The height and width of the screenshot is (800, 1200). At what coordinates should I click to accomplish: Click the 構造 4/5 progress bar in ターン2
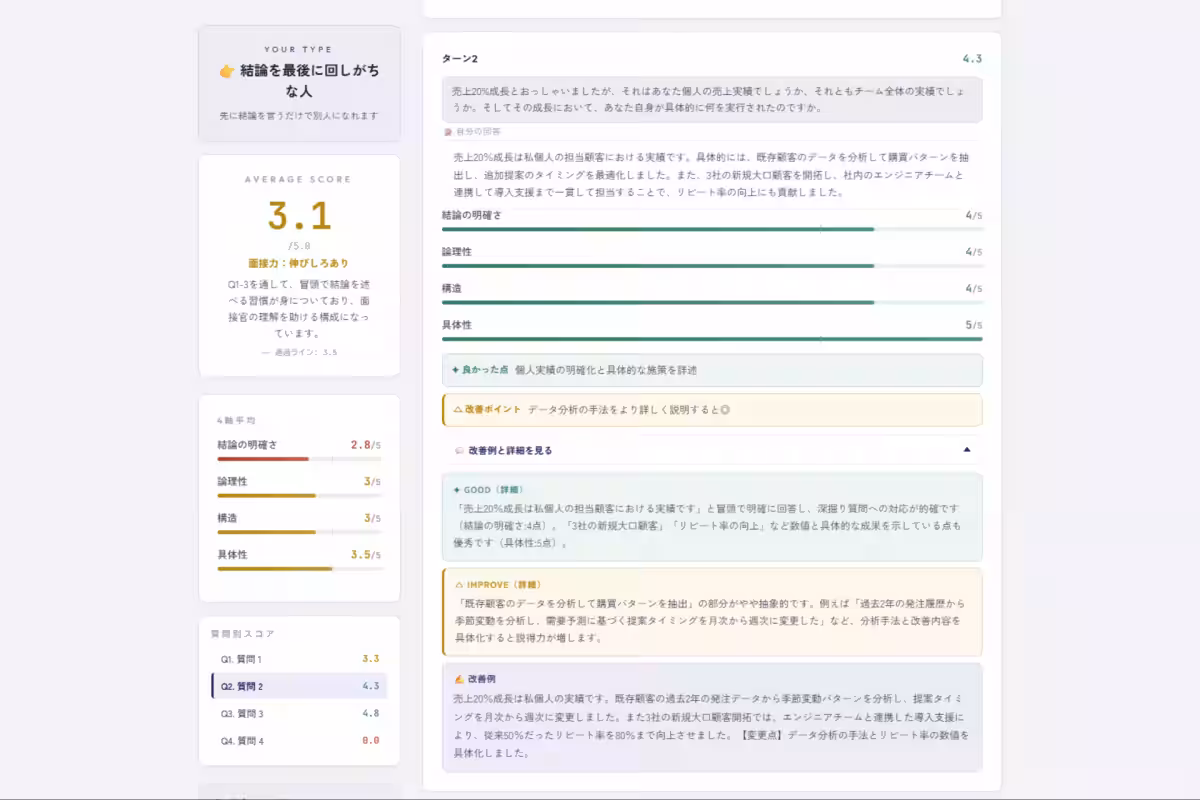tap(712, 302)
